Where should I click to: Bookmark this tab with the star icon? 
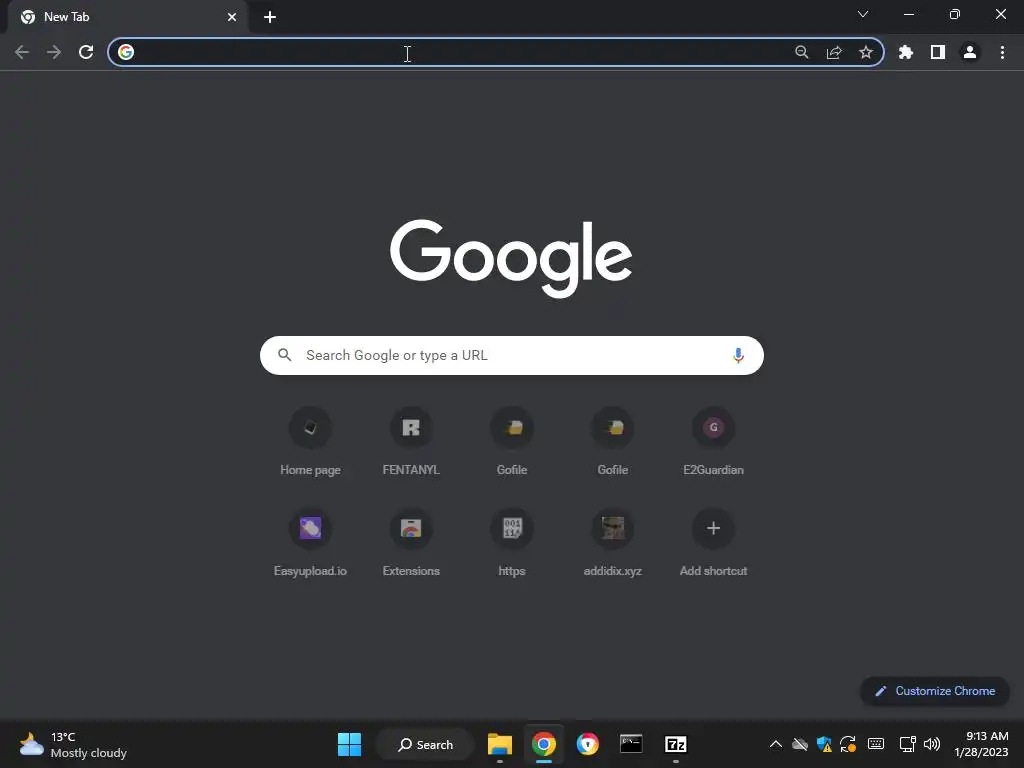(866, 52)
